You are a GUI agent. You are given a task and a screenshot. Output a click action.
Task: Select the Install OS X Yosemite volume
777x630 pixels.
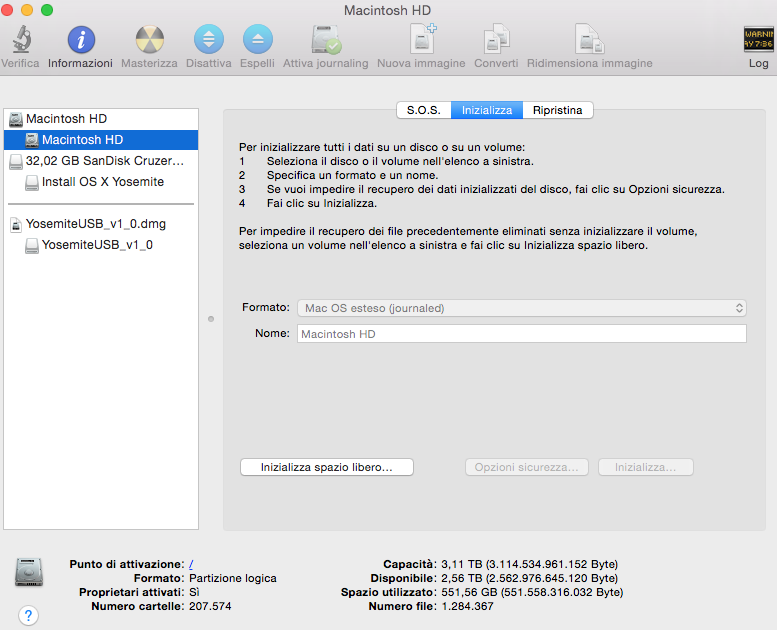[101, 182]
